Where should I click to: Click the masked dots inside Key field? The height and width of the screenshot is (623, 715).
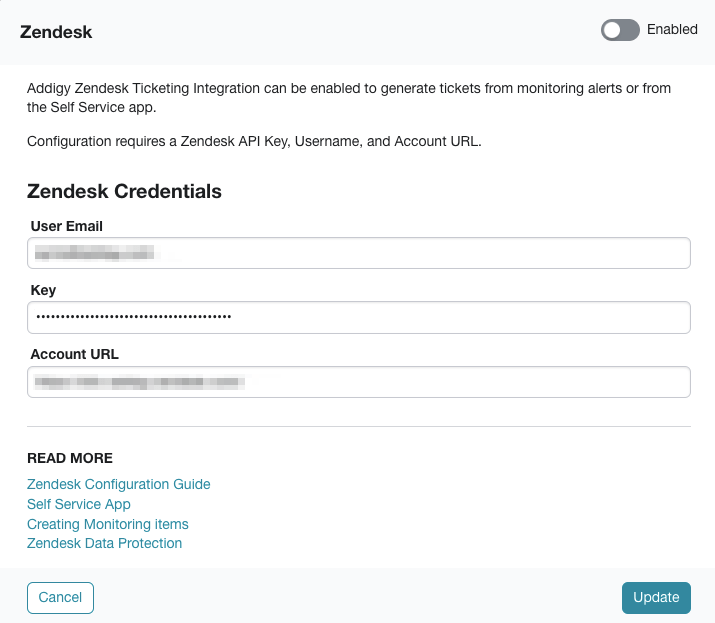[x=134, y=317]
